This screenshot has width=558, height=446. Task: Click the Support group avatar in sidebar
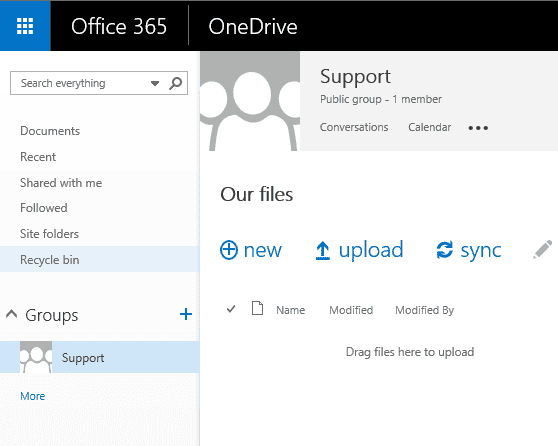click(x=36, y=357)
